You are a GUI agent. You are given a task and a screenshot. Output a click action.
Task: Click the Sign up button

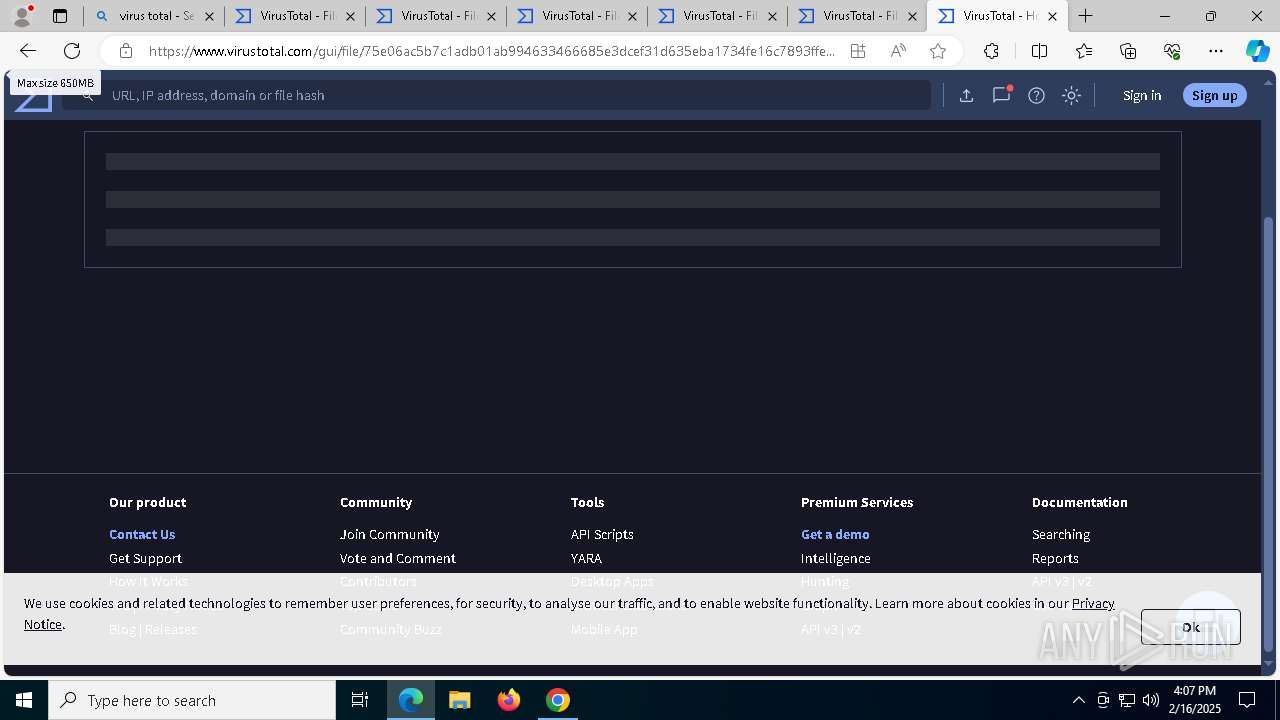point(1214,95)
